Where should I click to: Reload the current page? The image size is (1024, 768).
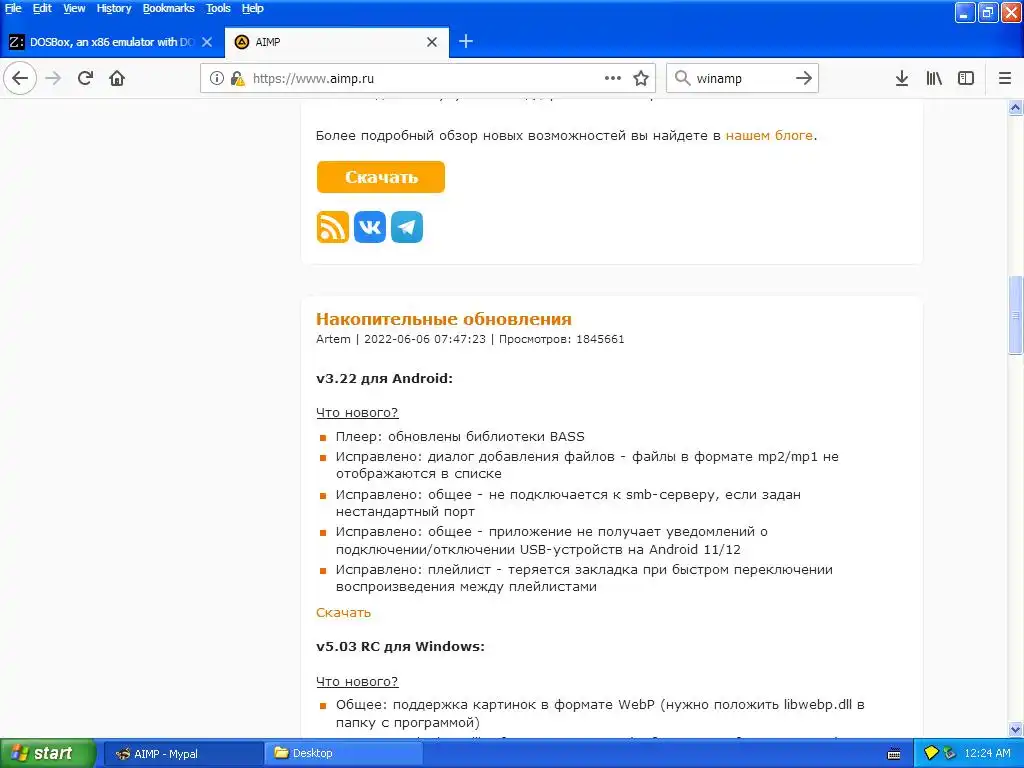85,78
